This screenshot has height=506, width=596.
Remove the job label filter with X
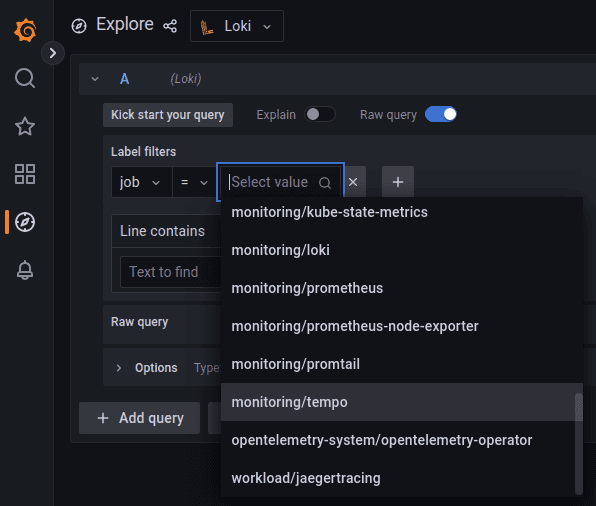click(x=353, y=182)
